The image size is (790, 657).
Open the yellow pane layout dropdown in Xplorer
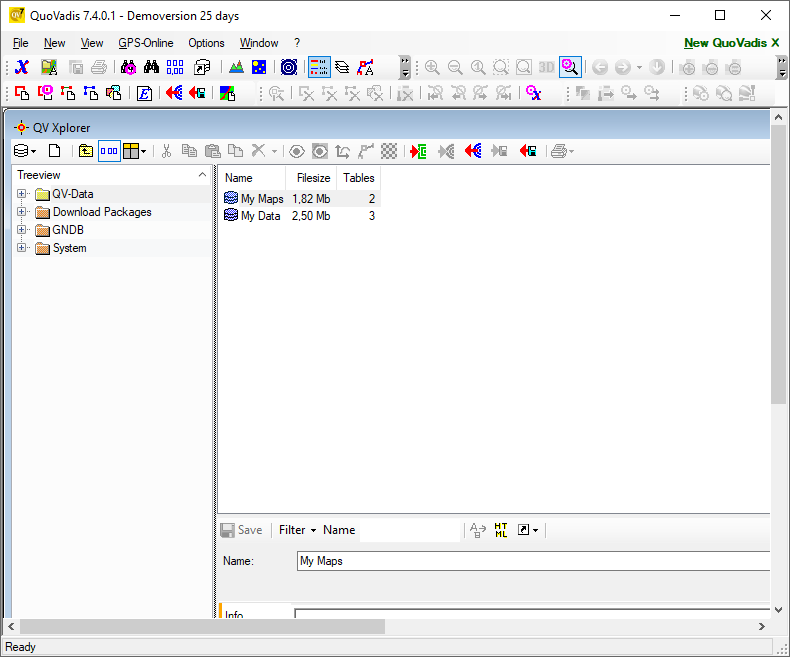coord(135,151)
